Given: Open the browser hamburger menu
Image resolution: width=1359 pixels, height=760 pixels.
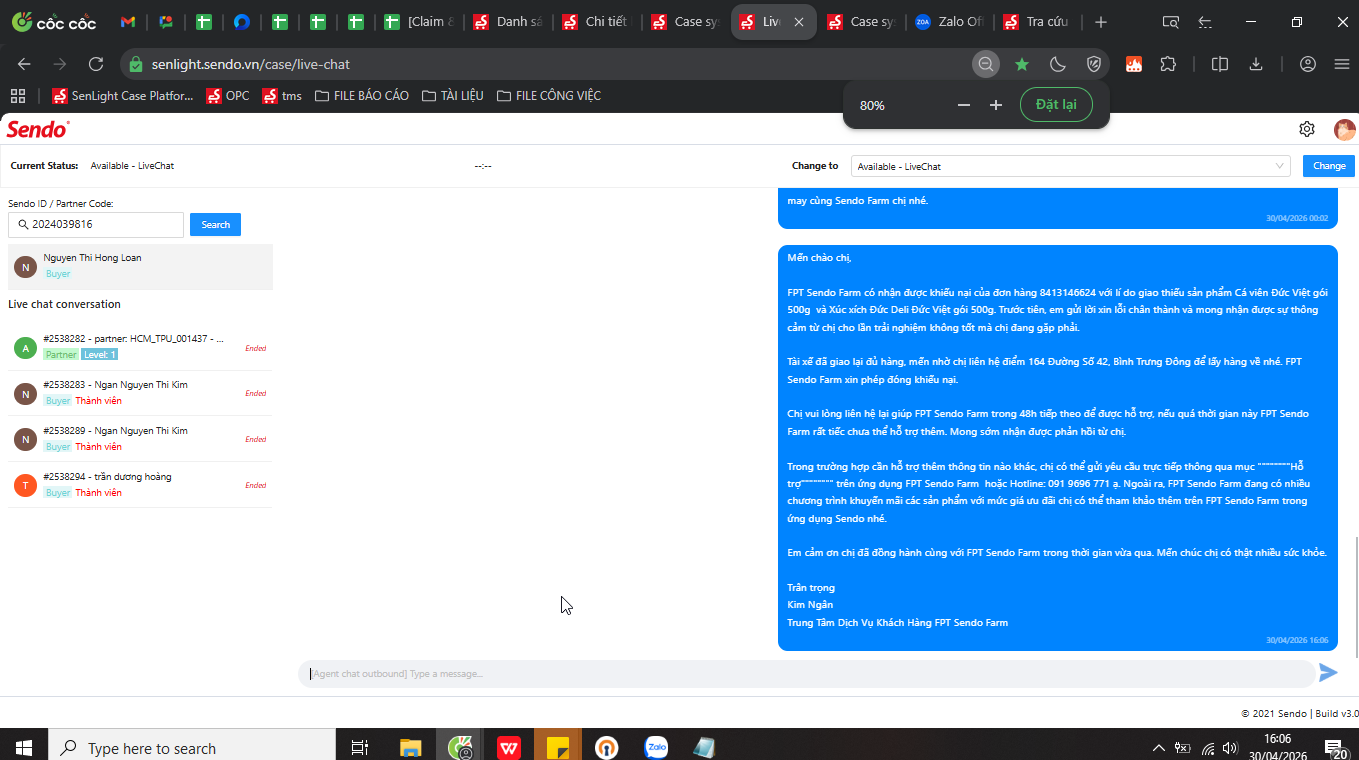Looking at the screenshot, I should click(x=1342, y=64).
